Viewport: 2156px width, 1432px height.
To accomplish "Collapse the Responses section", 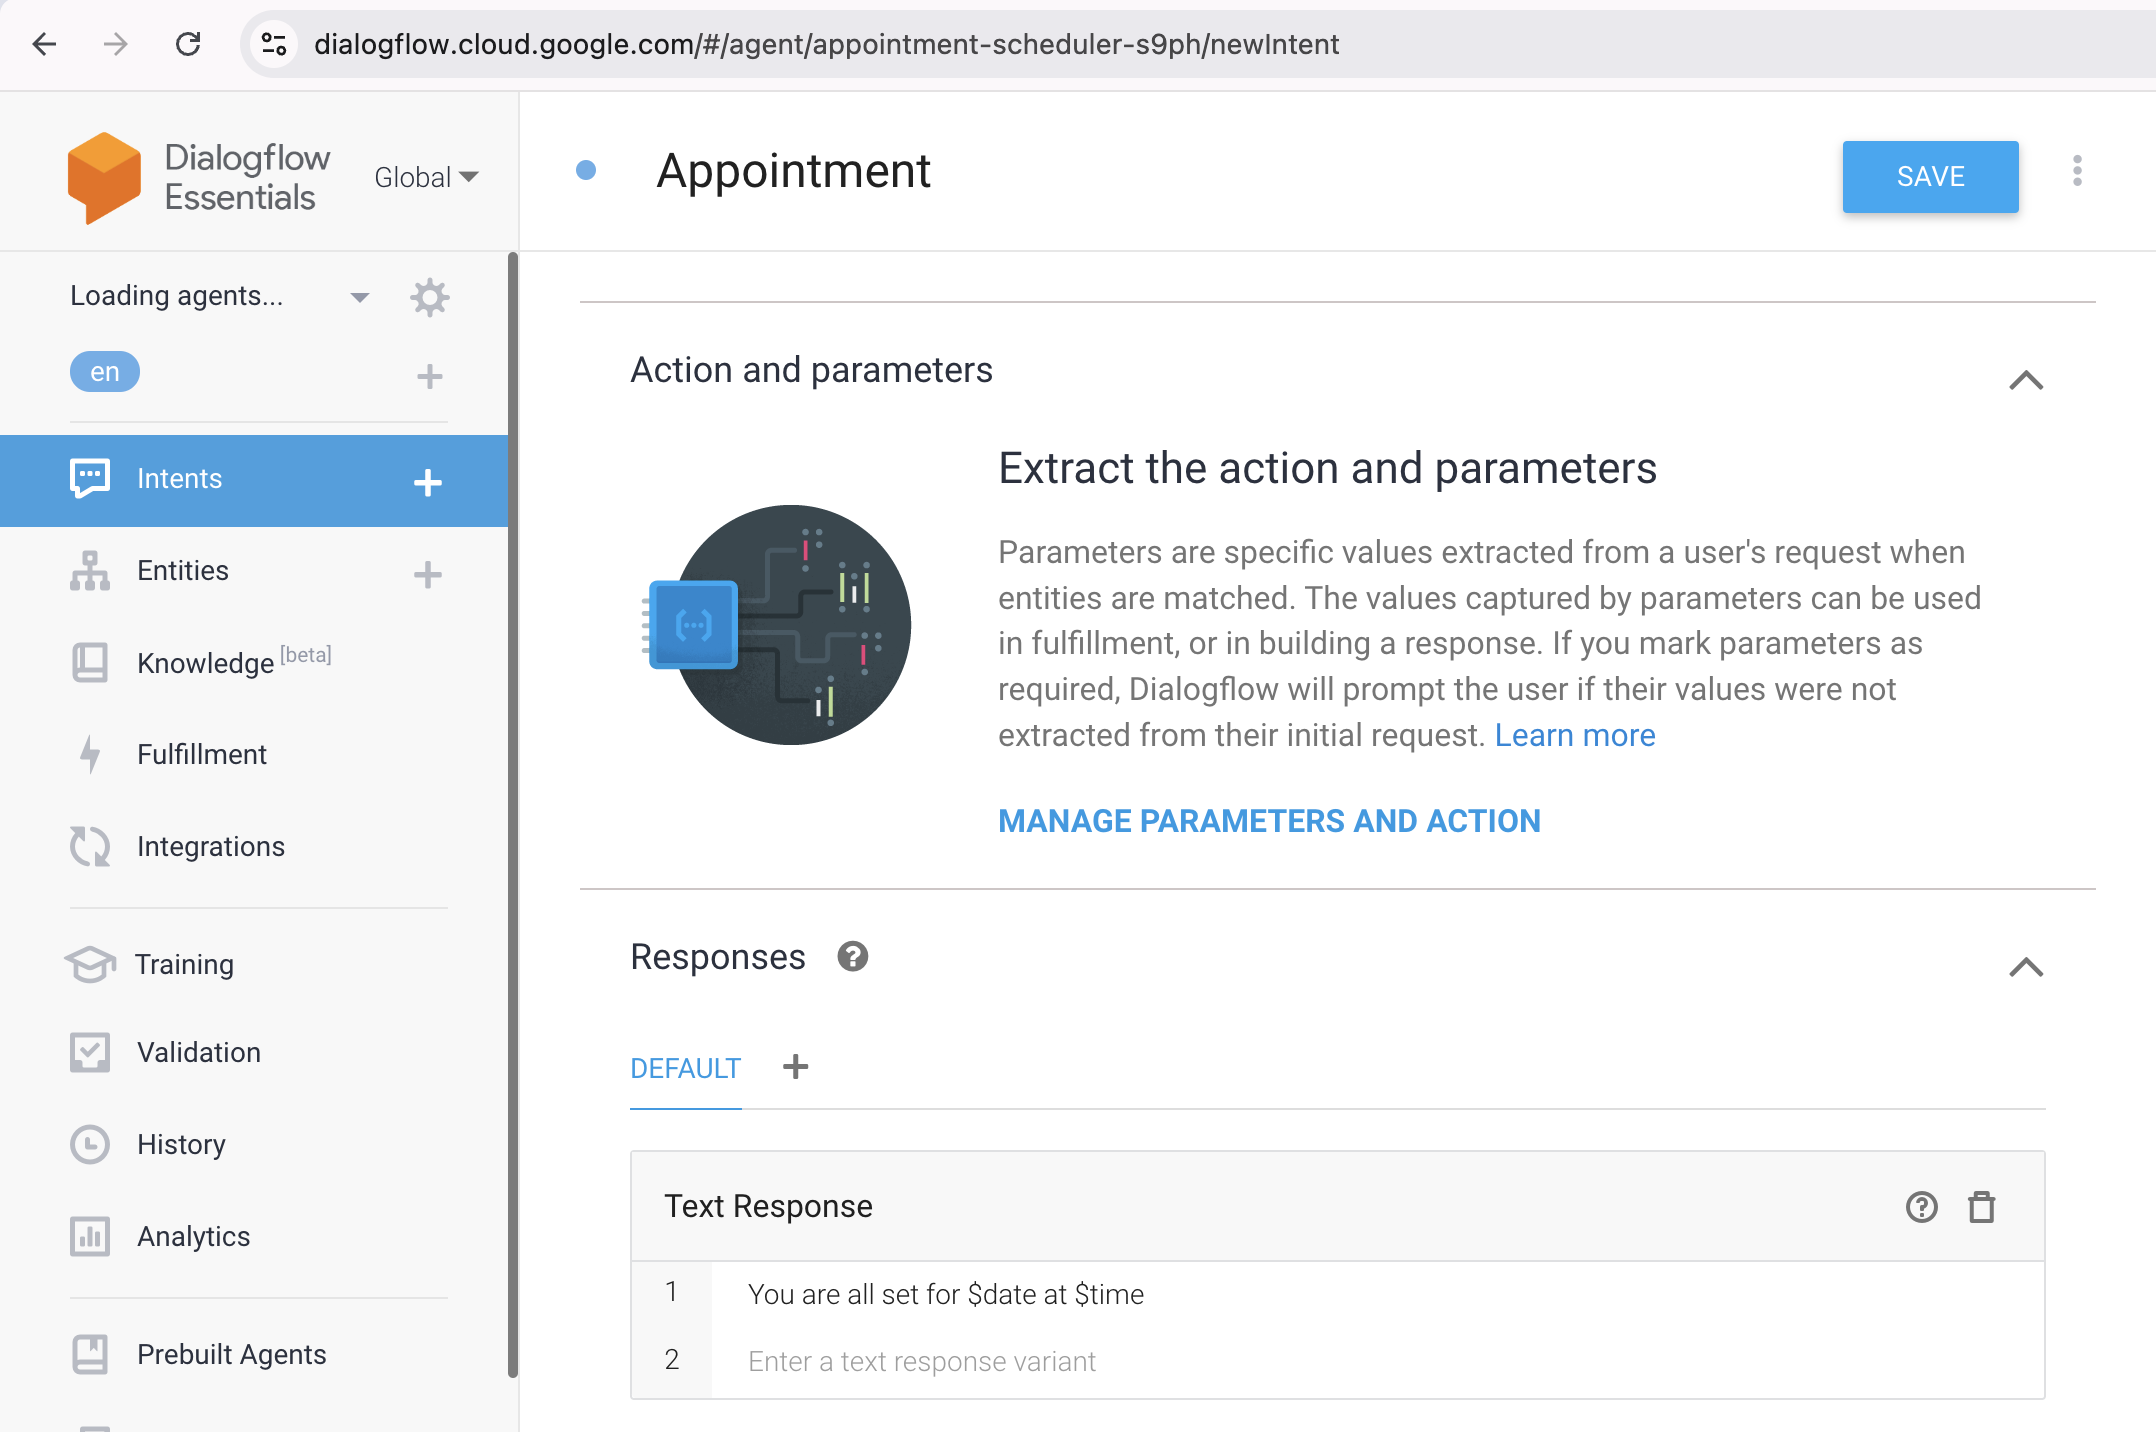I will click(x=2027, y=964).
